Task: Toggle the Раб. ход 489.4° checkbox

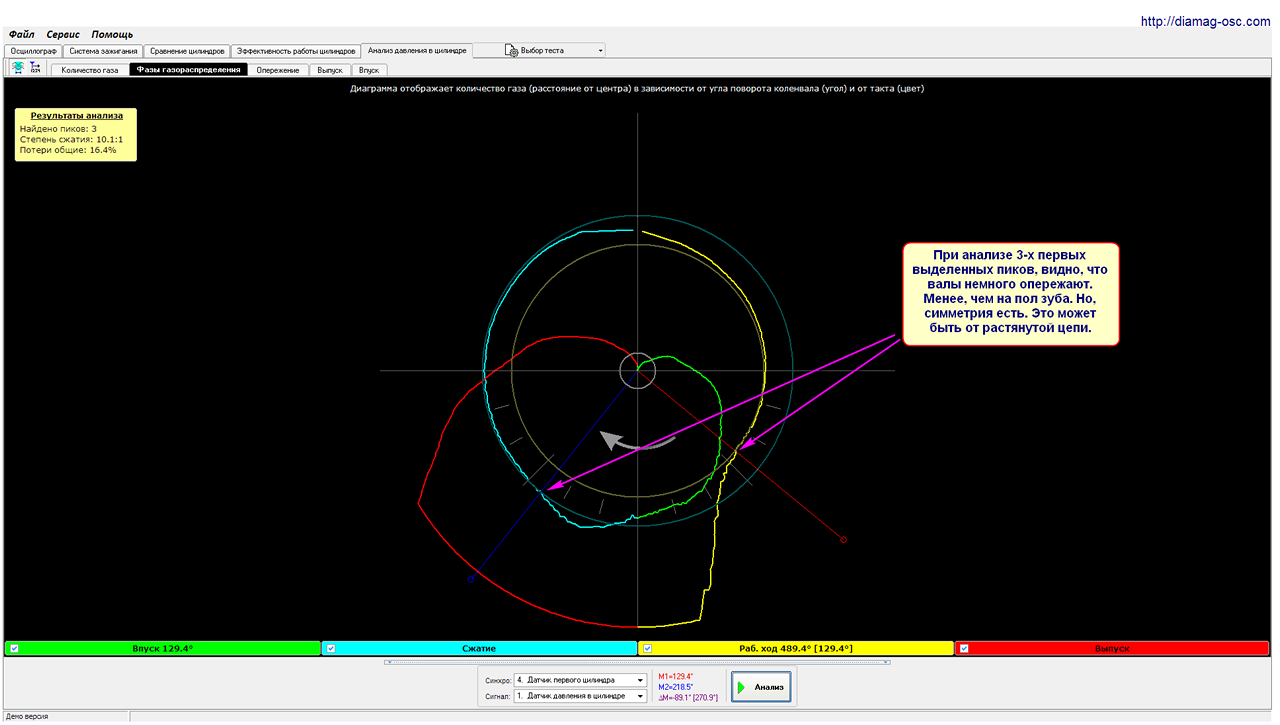Action: coord(647,648)
